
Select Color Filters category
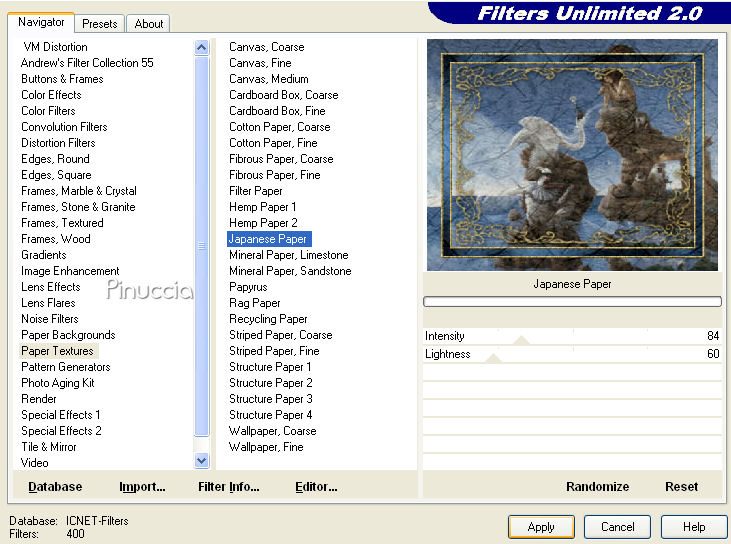click(x=48, y=111)
